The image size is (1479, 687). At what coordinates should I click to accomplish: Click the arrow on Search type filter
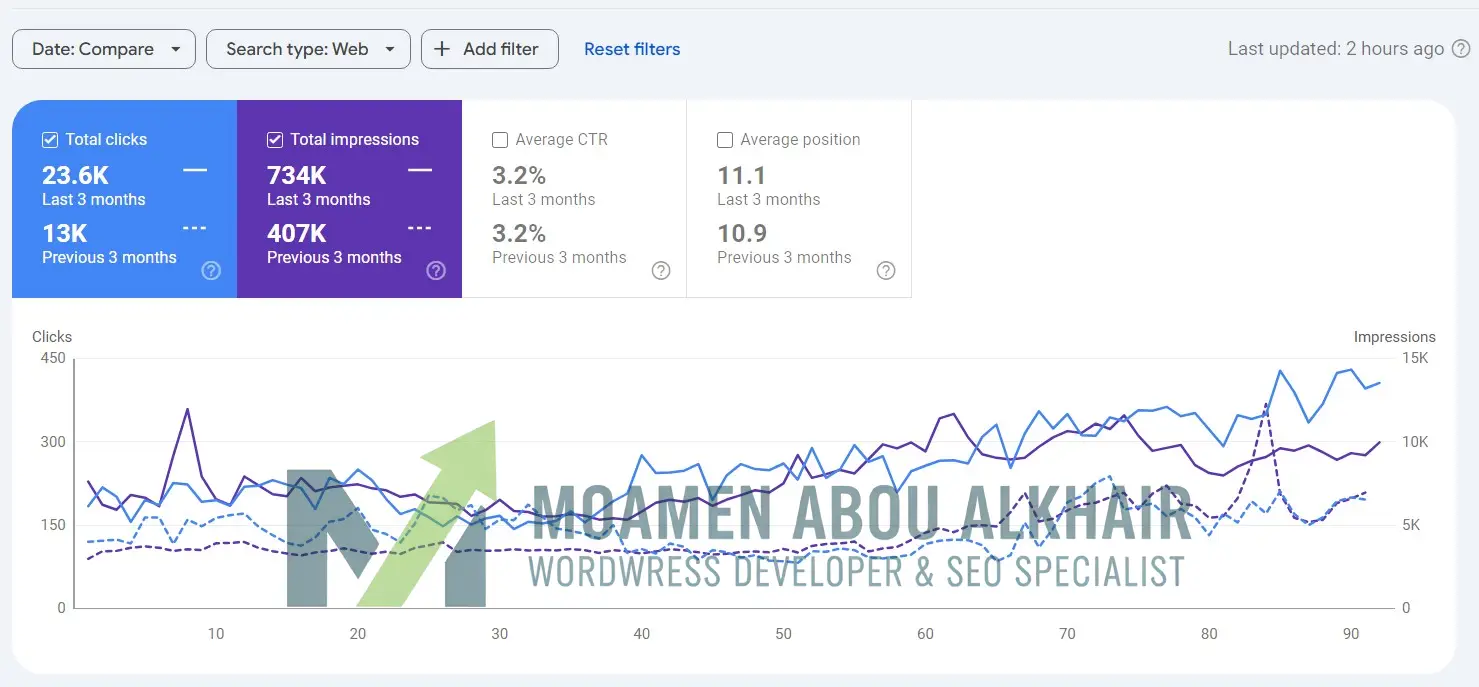click(x=390, y=49)
